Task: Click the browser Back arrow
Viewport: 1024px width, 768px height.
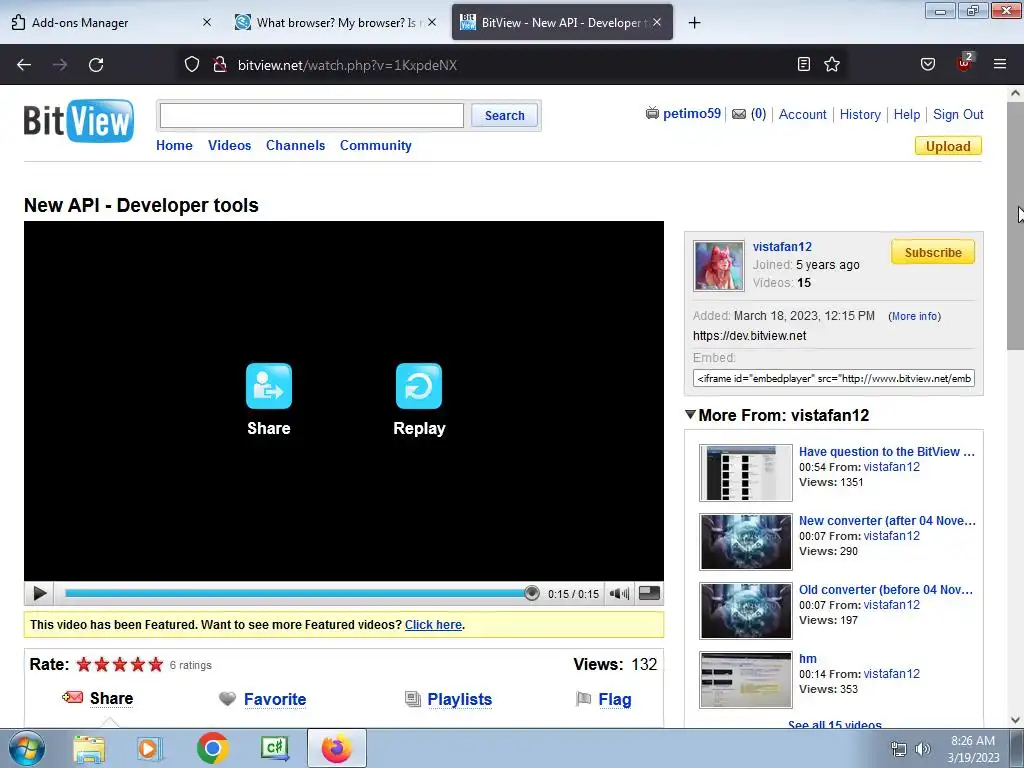Action: (x=24, y=65)
